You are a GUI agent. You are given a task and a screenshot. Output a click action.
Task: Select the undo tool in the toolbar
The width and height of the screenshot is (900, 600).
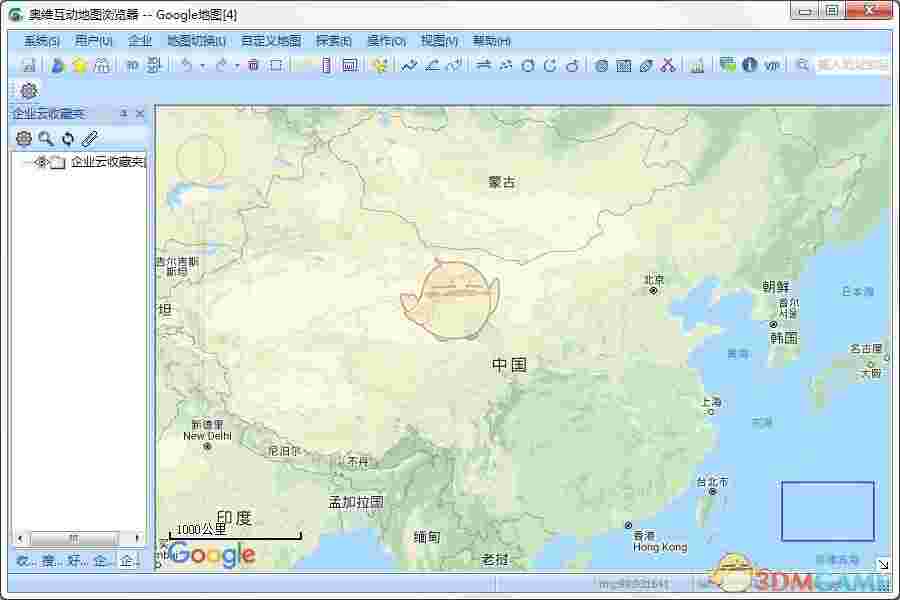(187, 65)
